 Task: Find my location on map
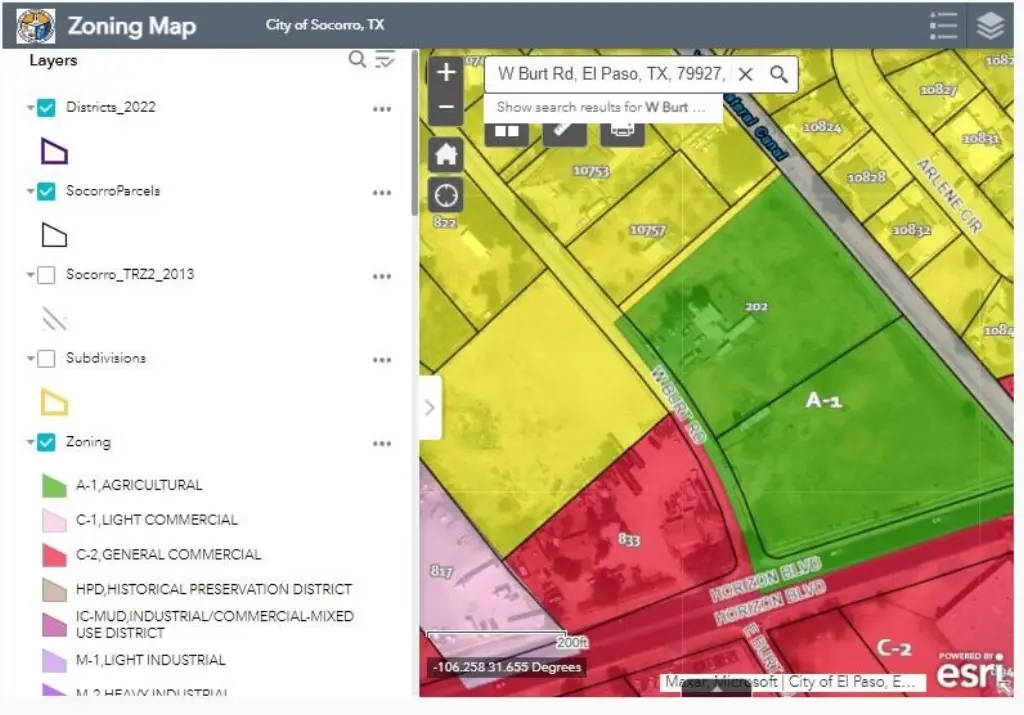(x=446, y=195)
